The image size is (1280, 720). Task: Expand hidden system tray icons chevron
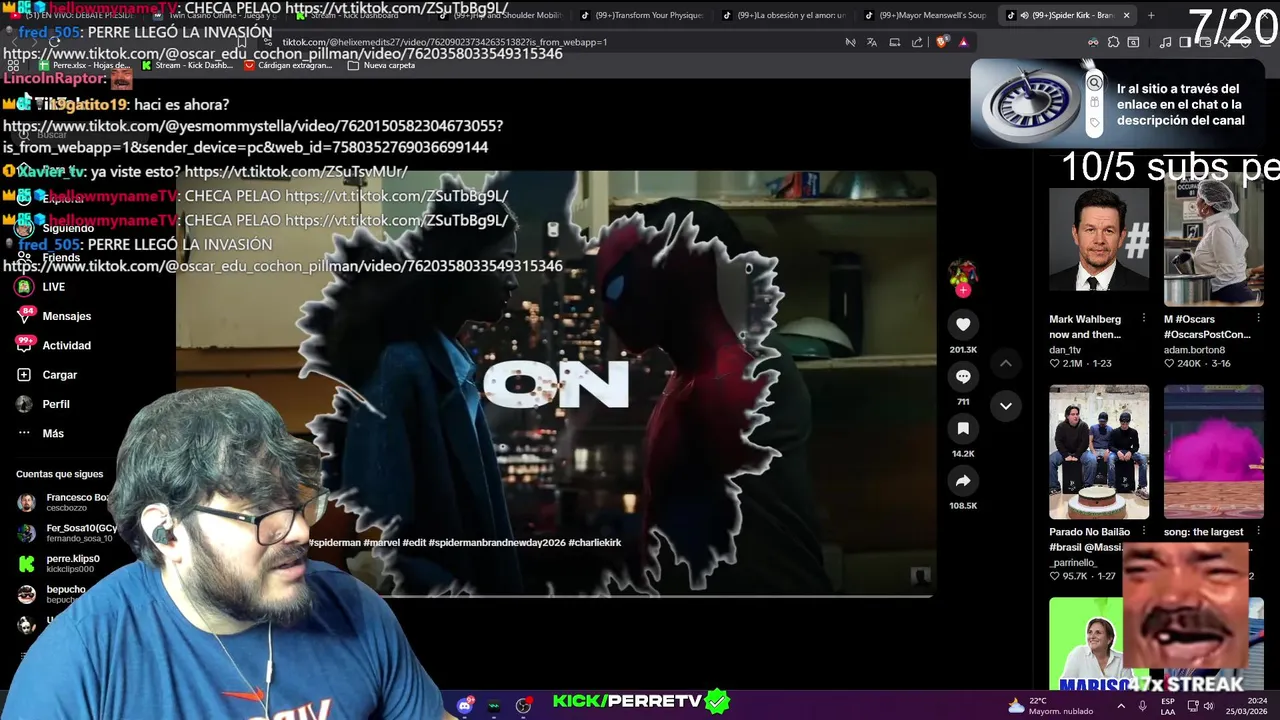[1120, 706]
